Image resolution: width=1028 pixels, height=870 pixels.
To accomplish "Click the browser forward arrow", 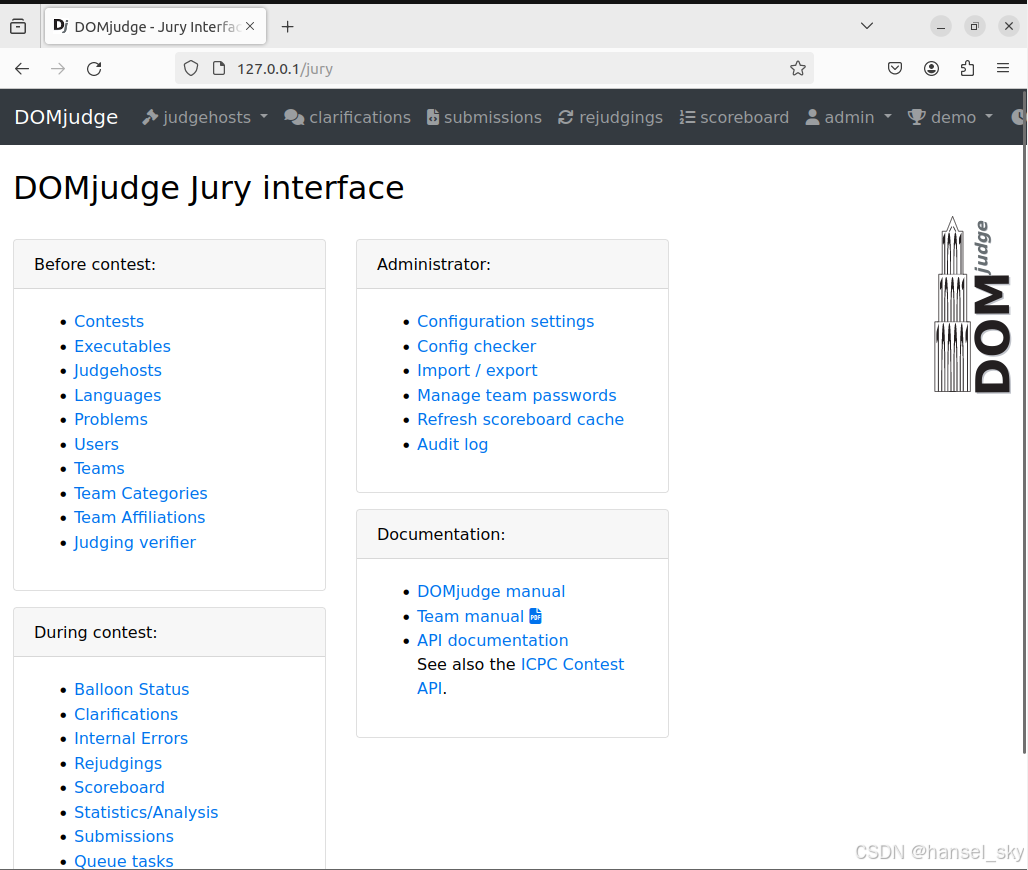I will [58, 69].
